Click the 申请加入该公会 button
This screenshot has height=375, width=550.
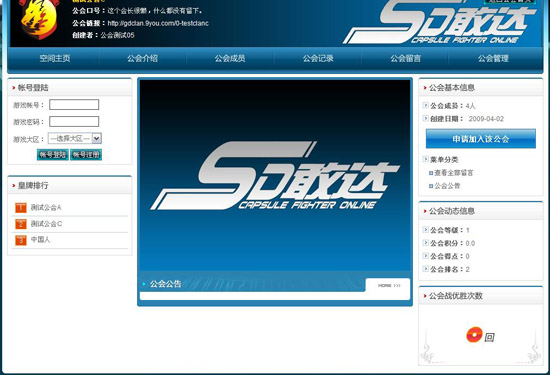pyautogui.click(x=481, y=139)
